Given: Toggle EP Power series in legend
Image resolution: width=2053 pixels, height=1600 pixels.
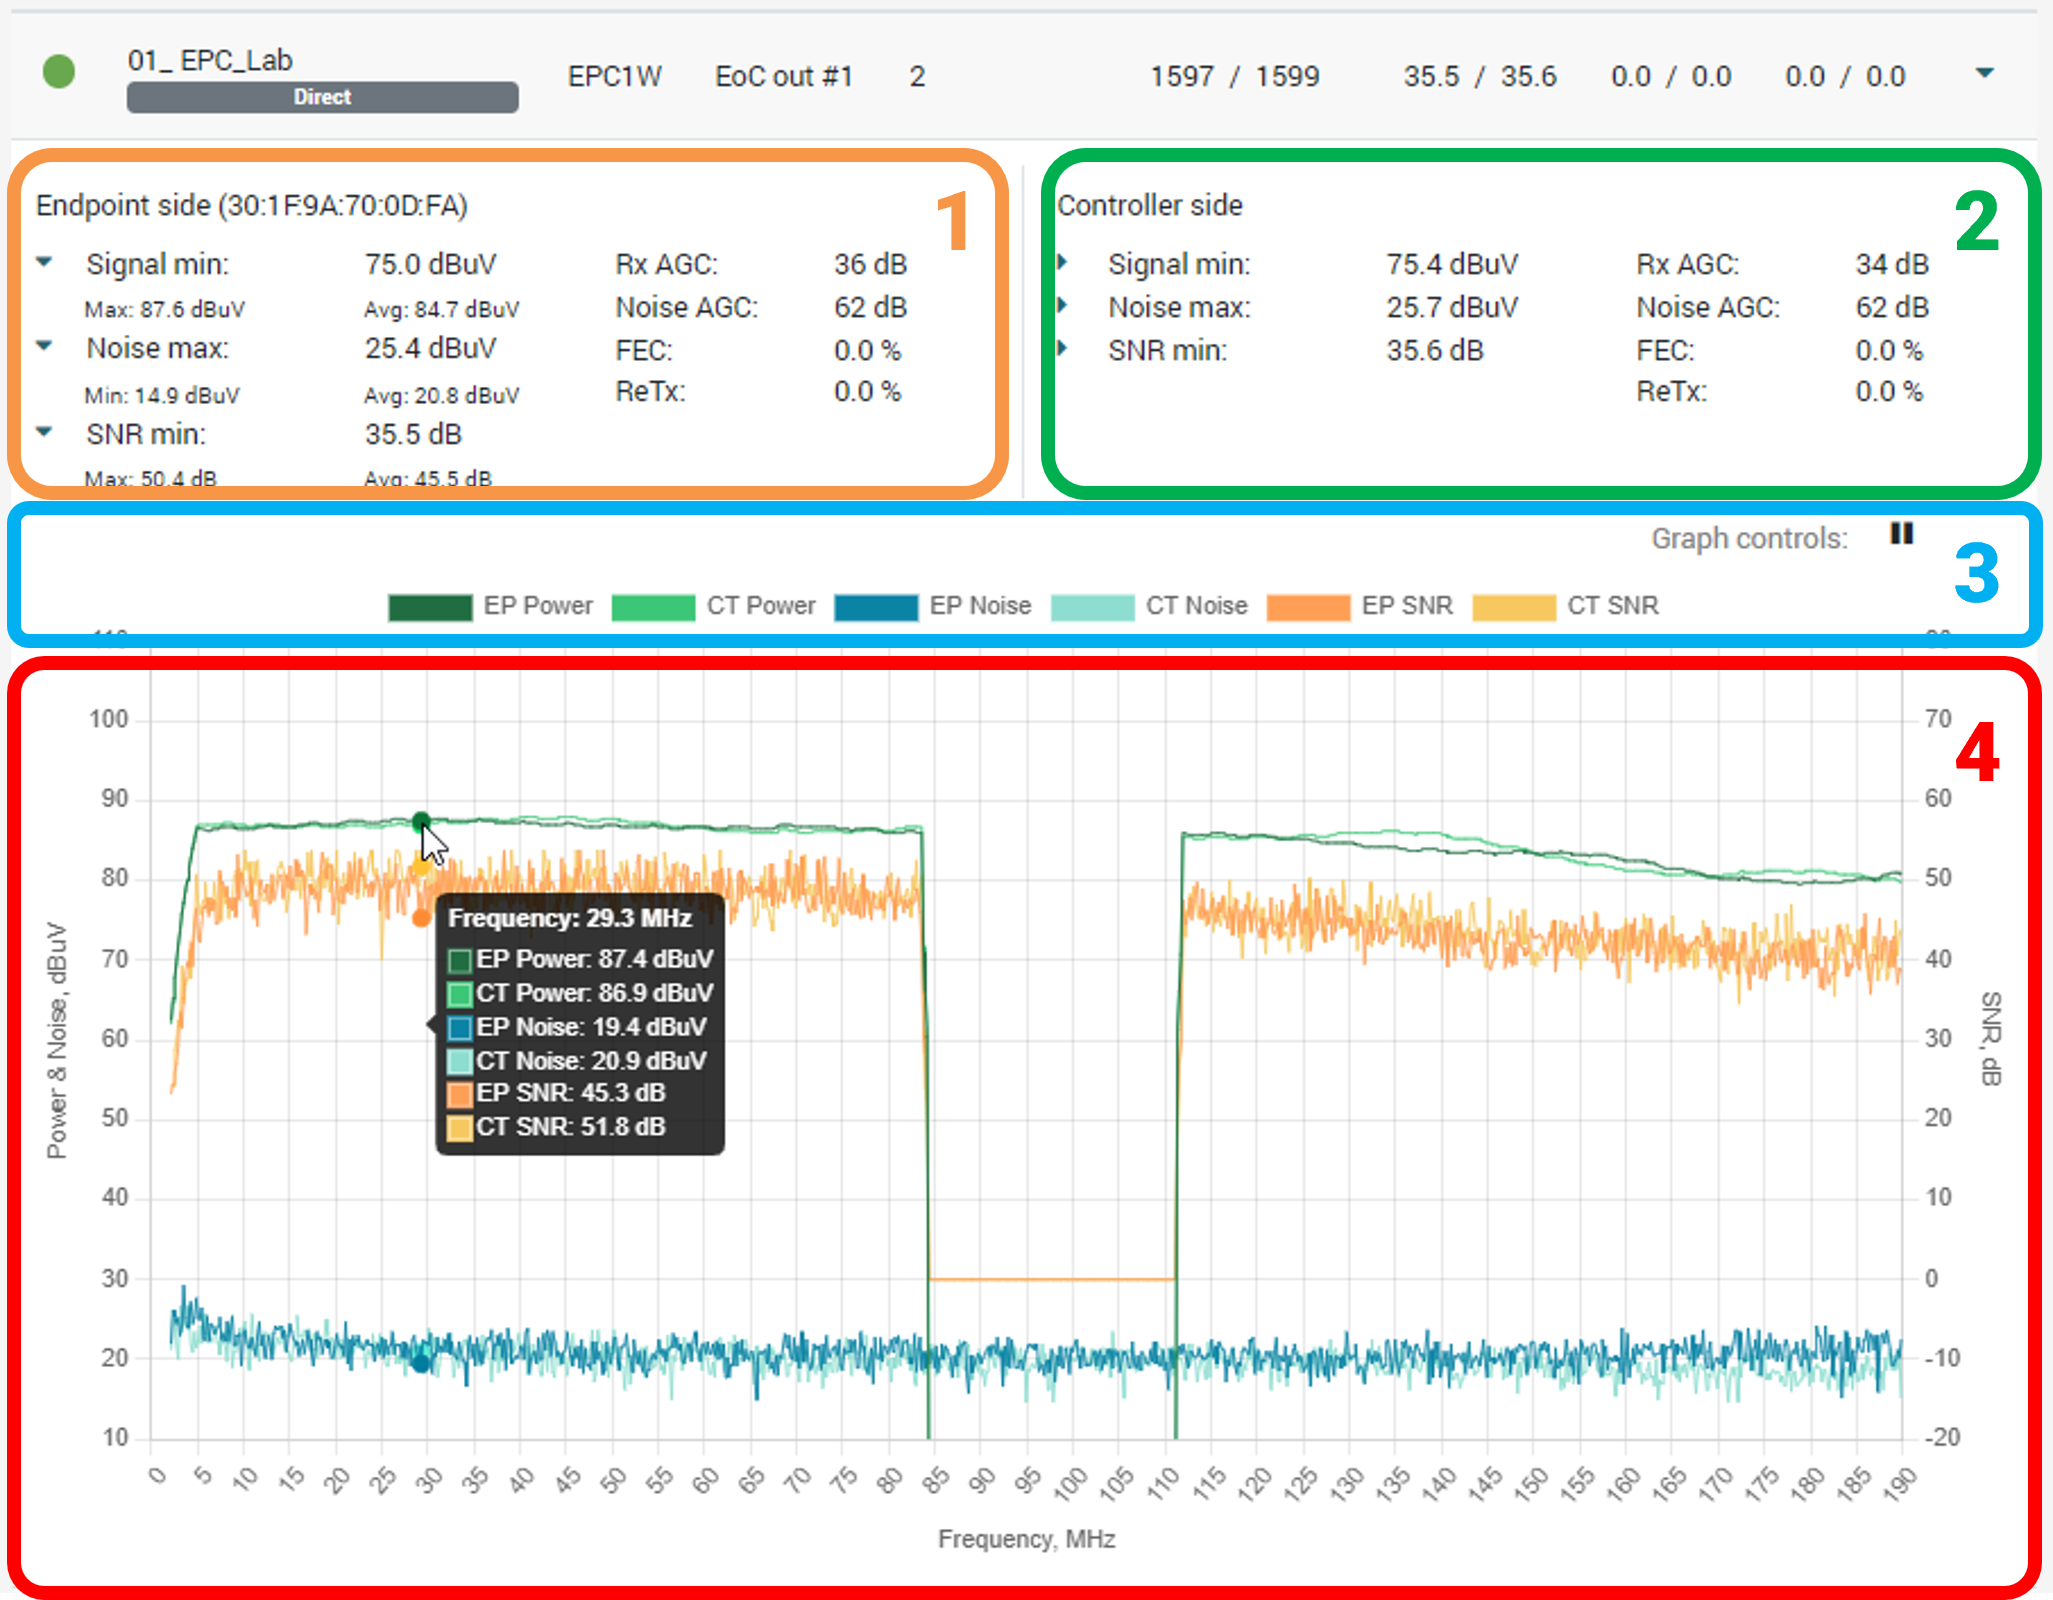Looking at the screenshot, I should pyautogui.click(x=430, y=607).
